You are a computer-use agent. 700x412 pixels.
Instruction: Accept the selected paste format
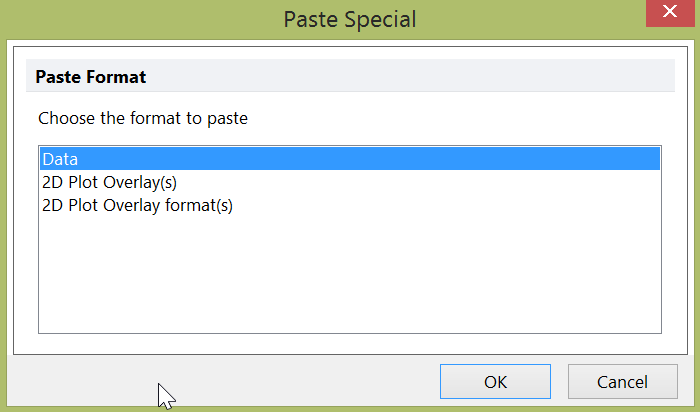(x=495, y=381)
